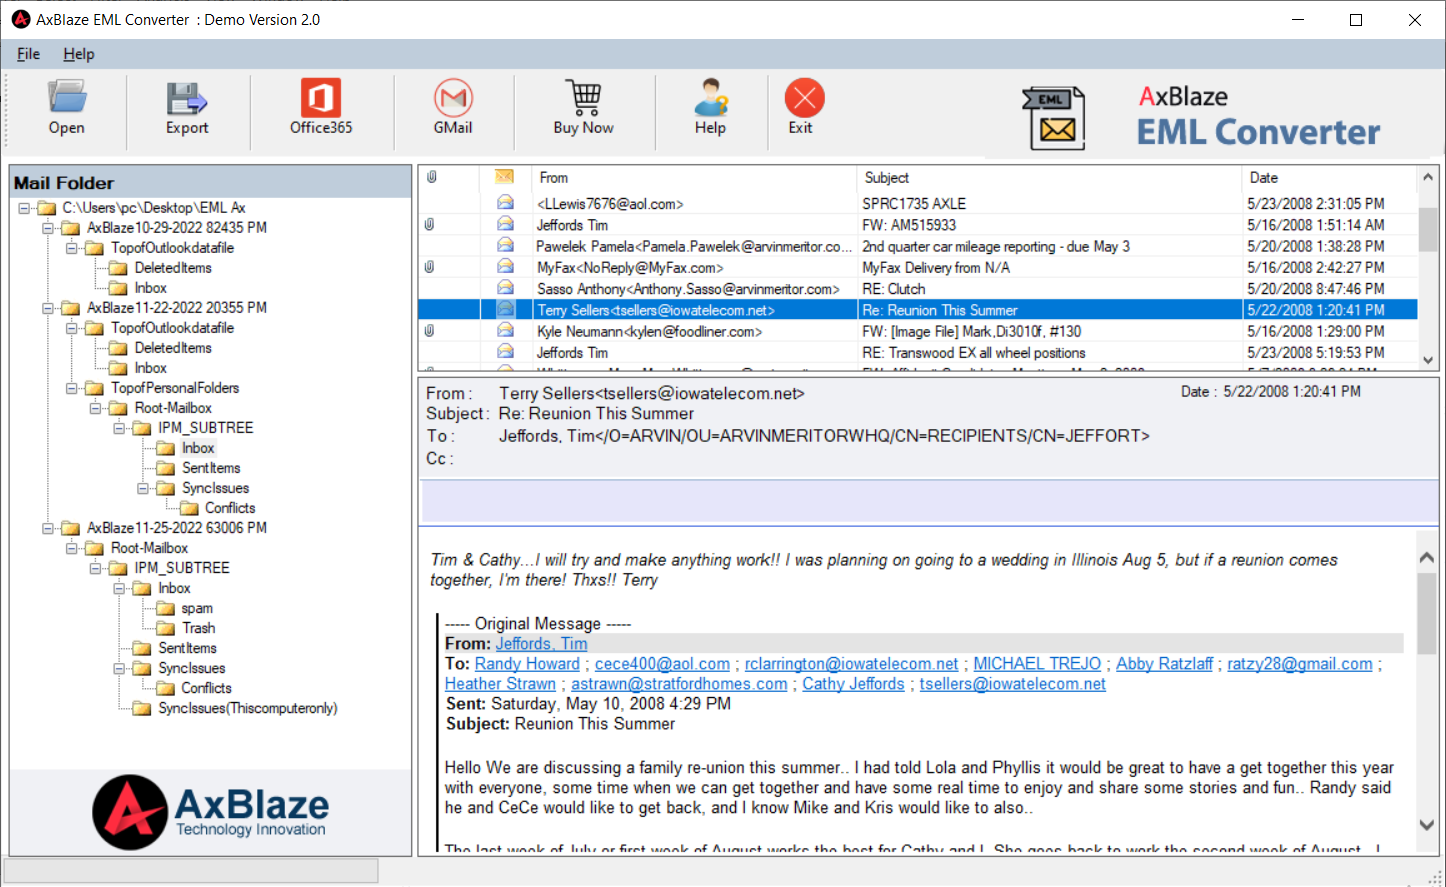The height and width of the screenshot is (887, 1446).
Task: Collapse SyncIssues node above Conflicts at bottom
Action: click(x=119, y=668)
